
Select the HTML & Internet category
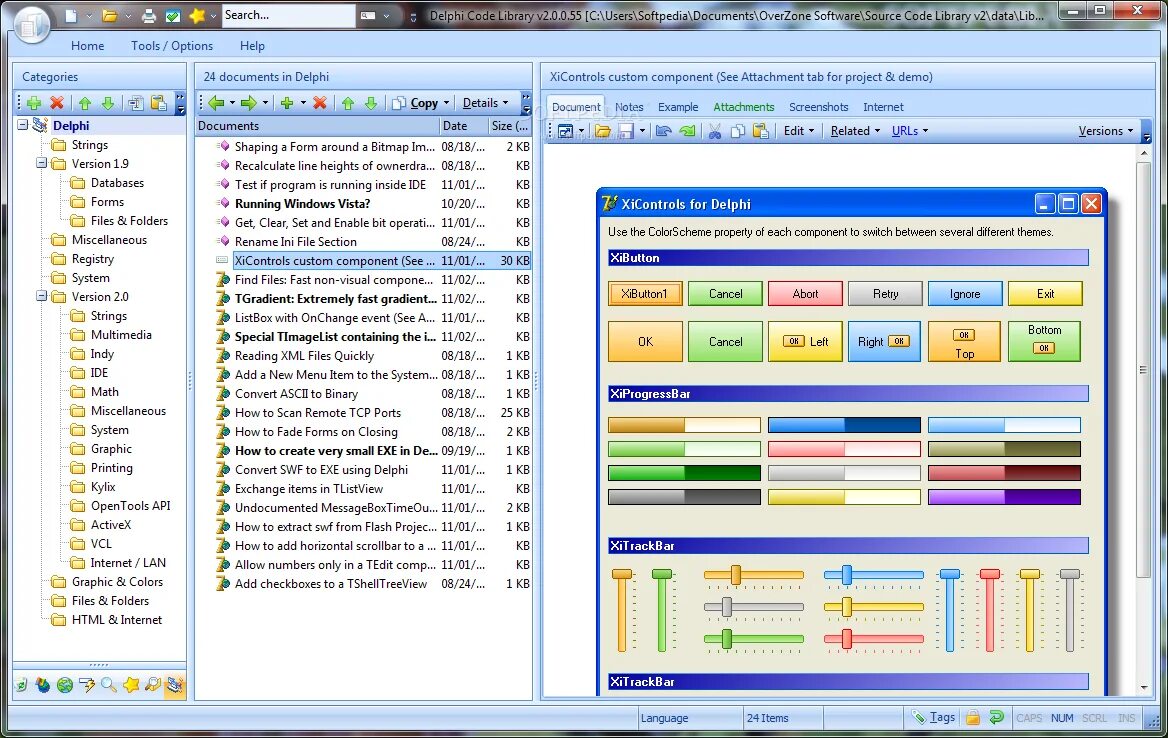117,620
